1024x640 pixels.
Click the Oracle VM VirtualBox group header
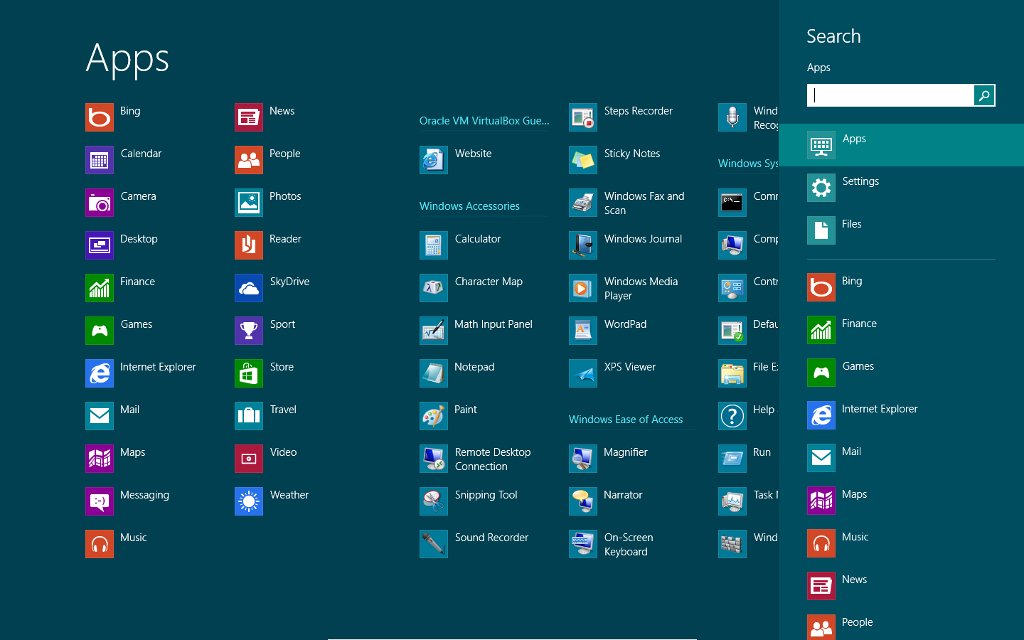[x=484, y=121]
